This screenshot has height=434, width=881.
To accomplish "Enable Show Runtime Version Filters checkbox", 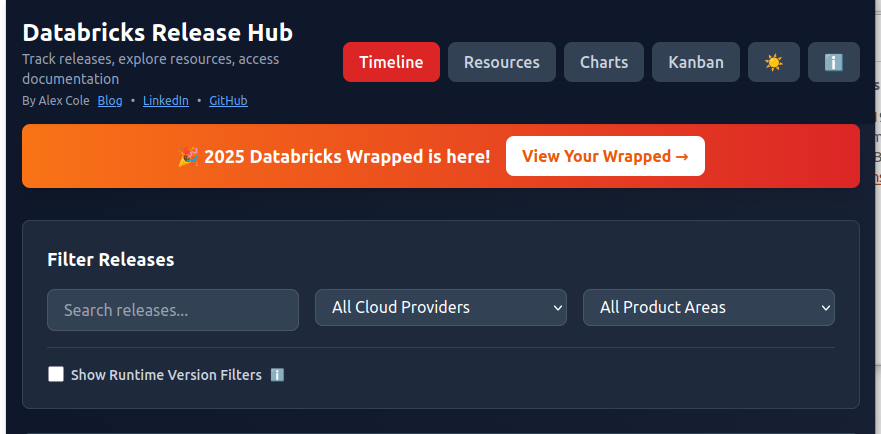I will (x=56, y=374).
